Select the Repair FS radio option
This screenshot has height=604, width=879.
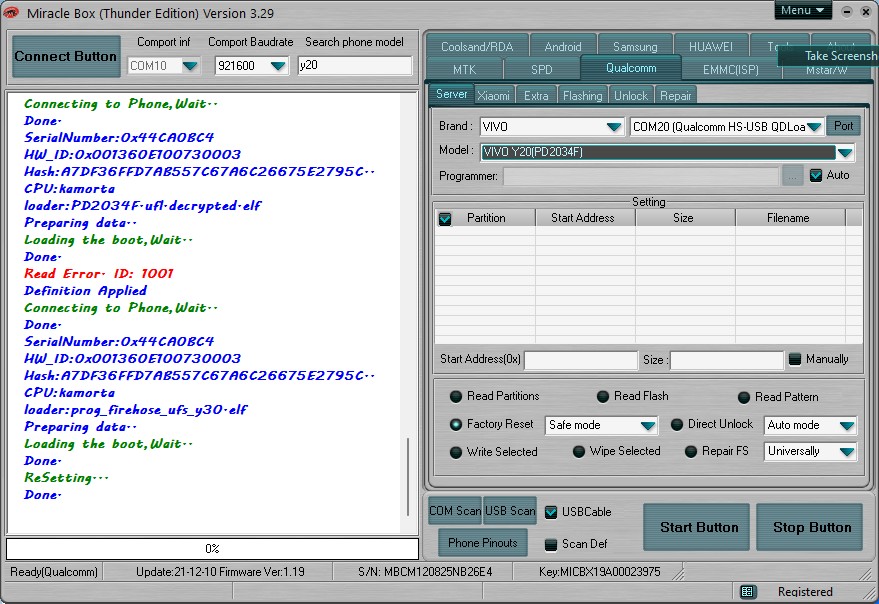[x=691, y=451]
